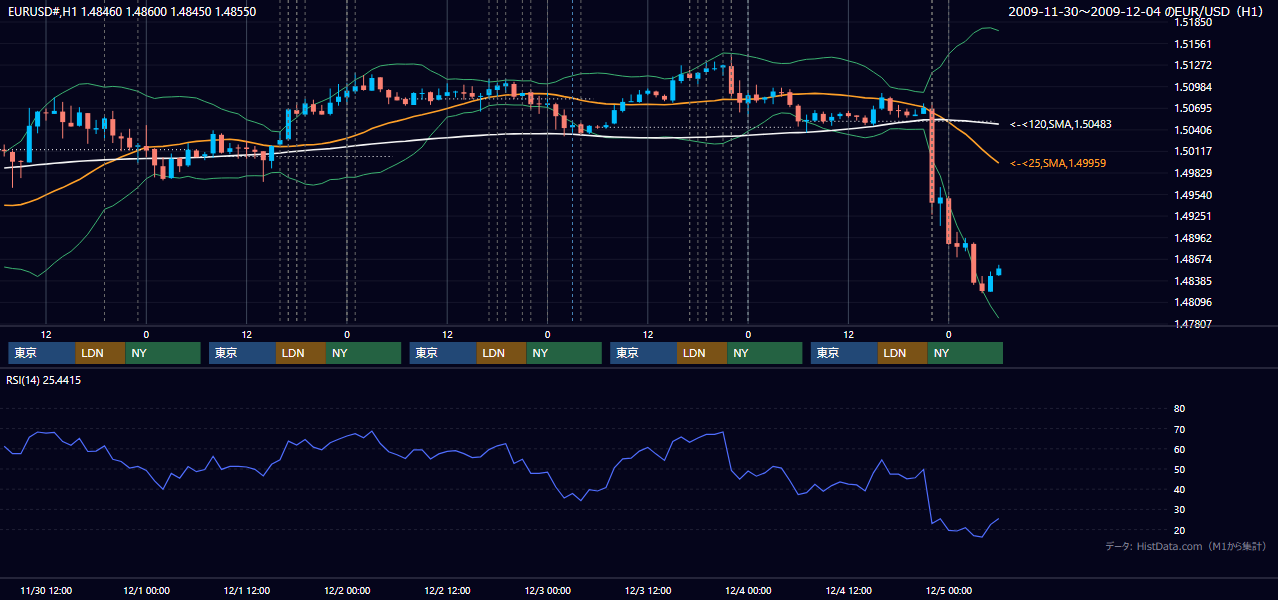Select the 120 SMA label reading 1.50483
Image resolution: width=1278 pixels, height=600 pixels.
1060,124
